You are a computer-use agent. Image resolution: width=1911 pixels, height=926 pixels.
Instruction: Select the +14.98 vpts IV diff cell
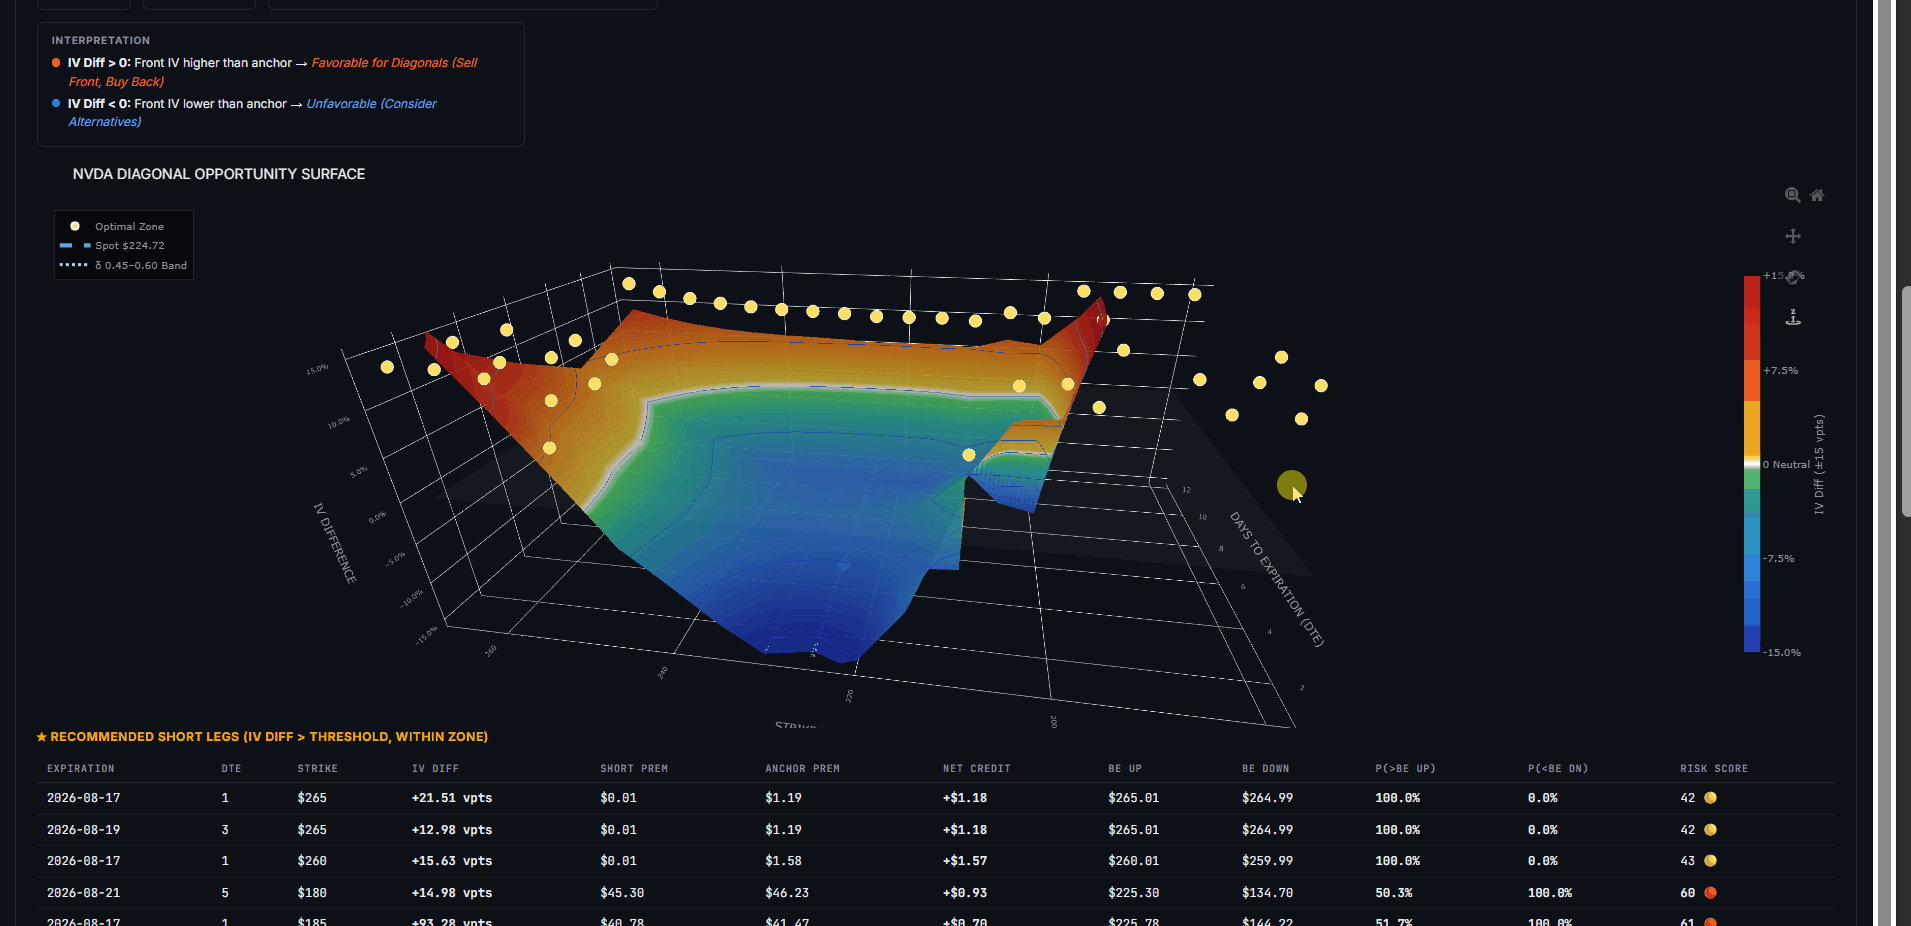click(x=452, y=893)
